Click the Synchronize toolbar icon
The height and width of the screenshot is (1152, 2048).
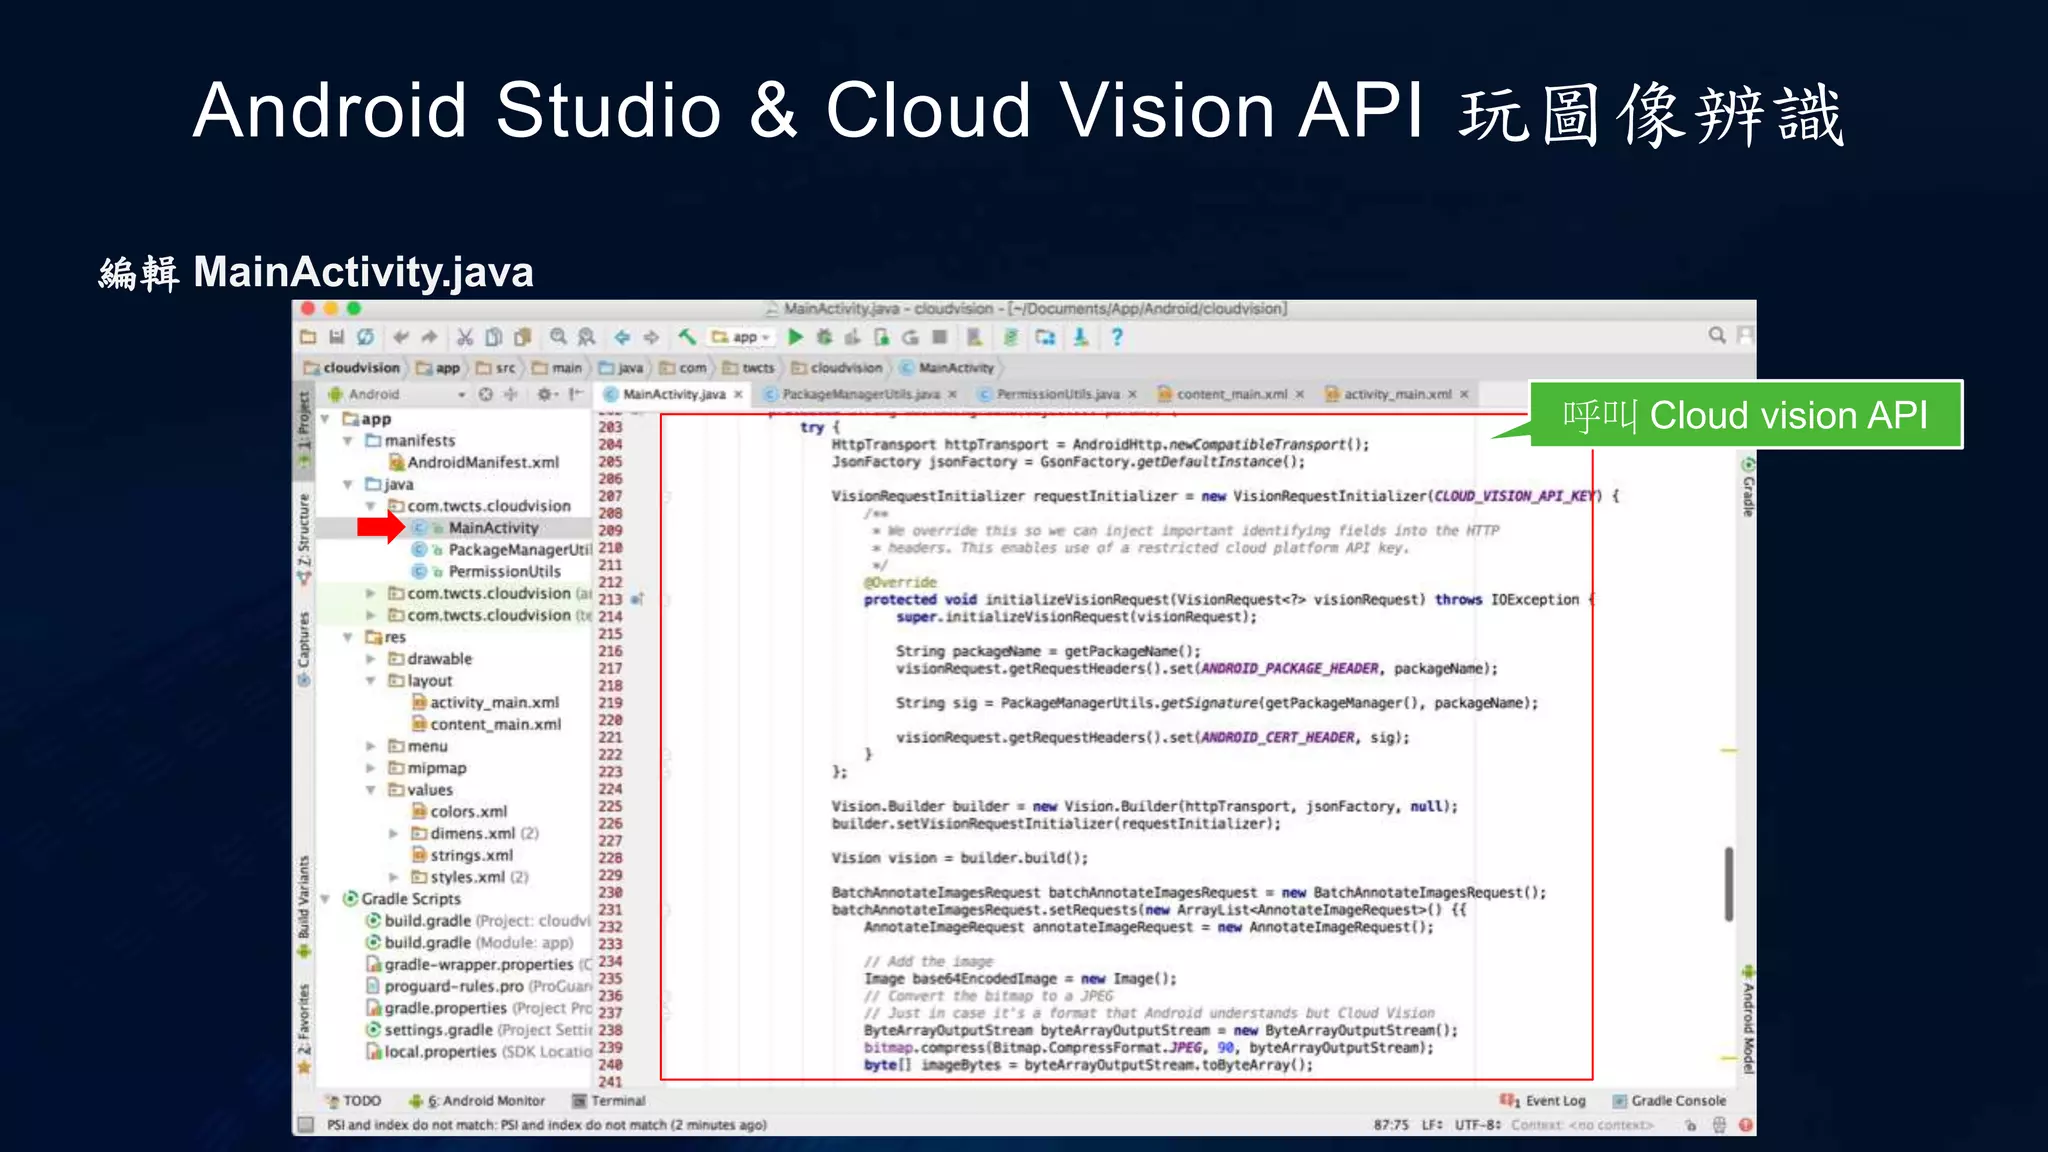click(366, 337)
